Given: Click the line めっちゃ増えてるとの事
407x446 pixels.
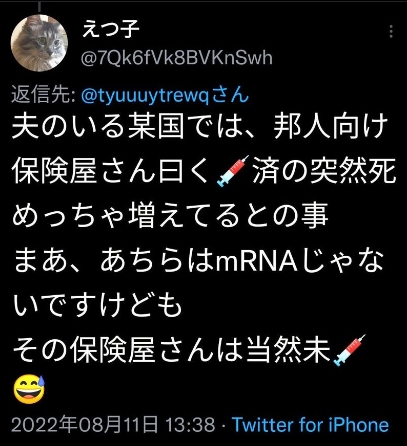Looking at the screenshot, I should point(170,216).
